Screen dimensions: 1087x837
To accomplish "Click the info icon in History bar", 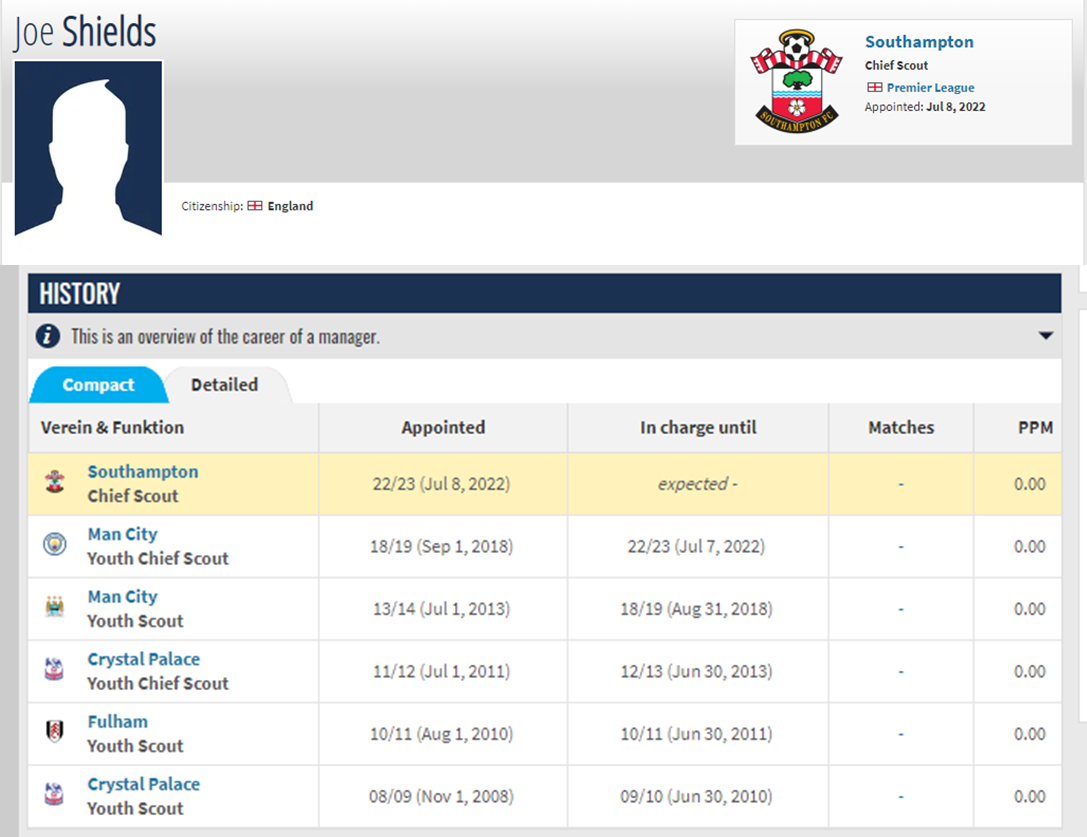I will 47,336.
